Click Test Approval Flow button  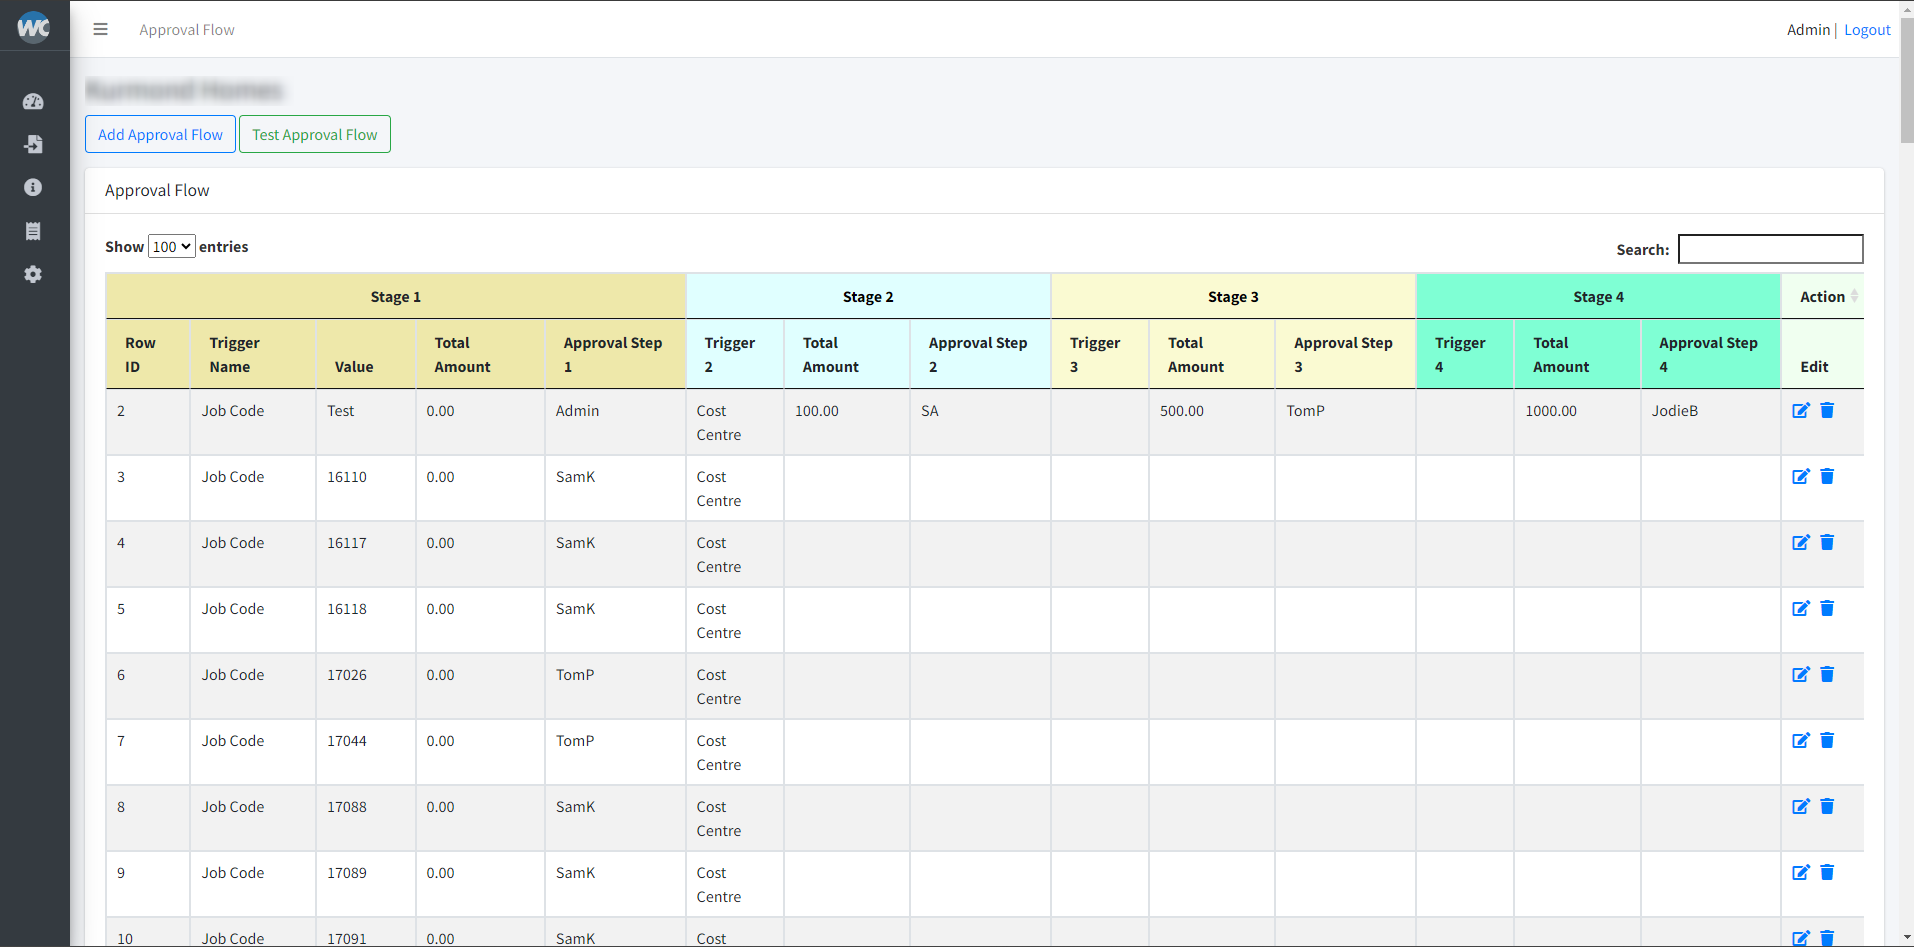315,134
